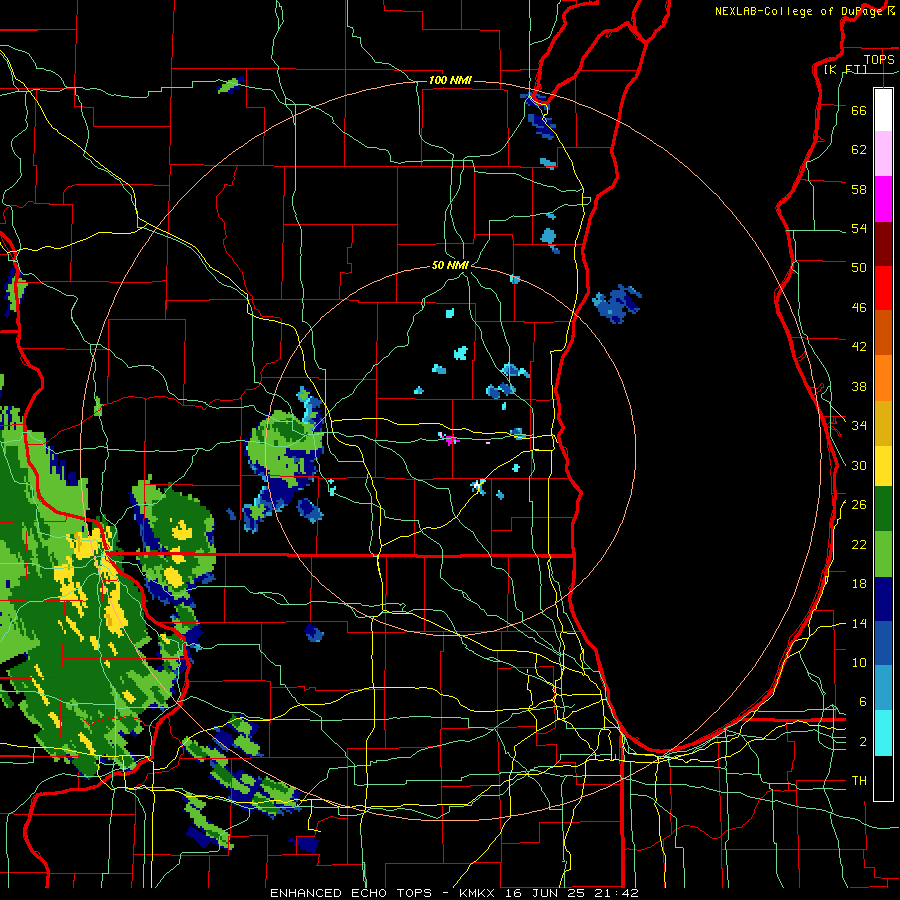
Task: Click the 'TOPS' legend title
Action: pyautogui.click(x=879, y=59)
